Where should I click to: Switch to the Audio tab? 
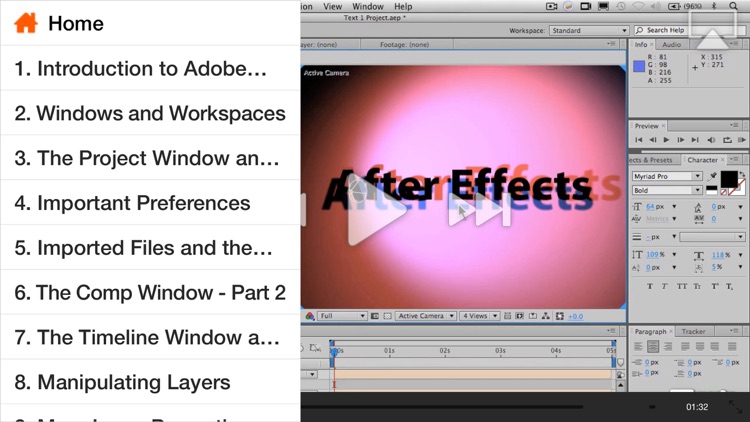coord(671,44)
